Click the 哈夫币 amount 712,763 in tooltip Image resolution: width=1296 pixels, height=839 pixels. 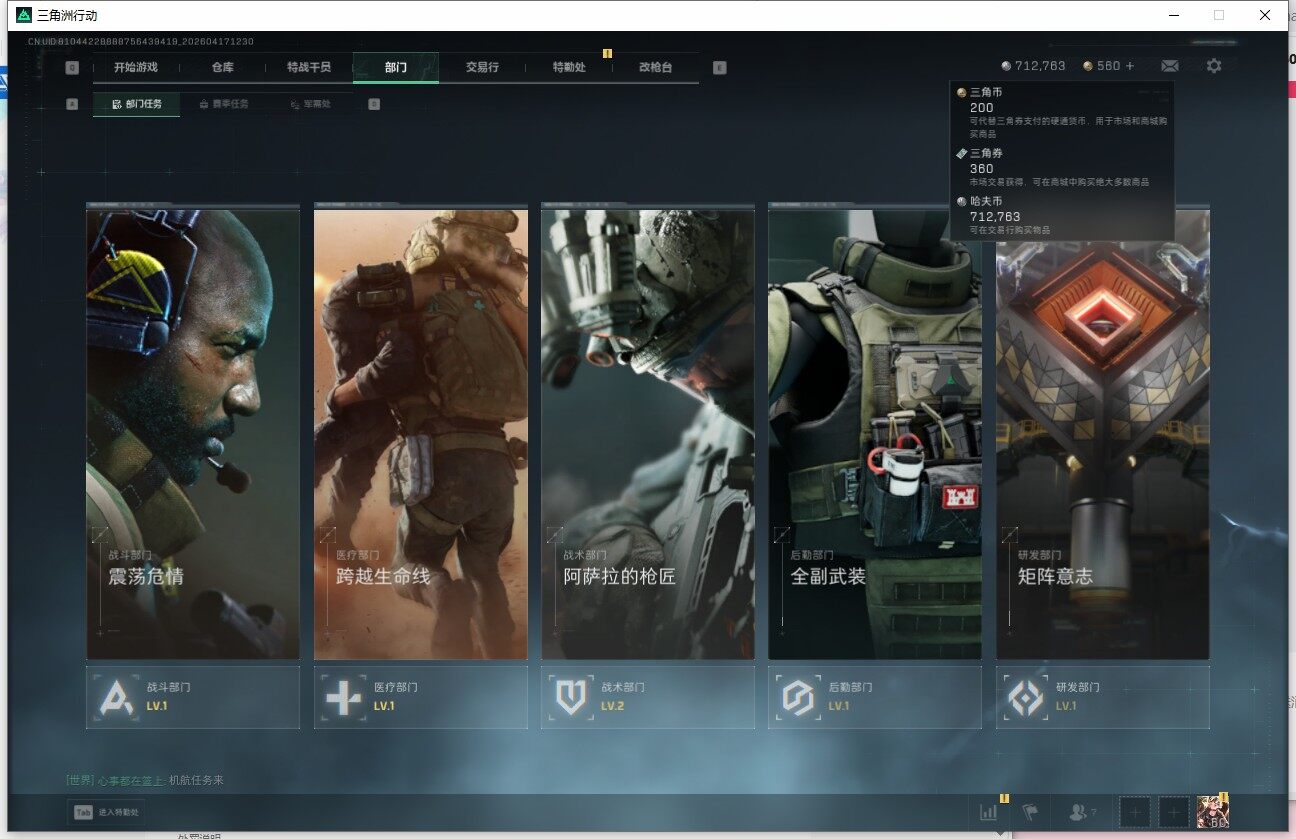point(995,216)
